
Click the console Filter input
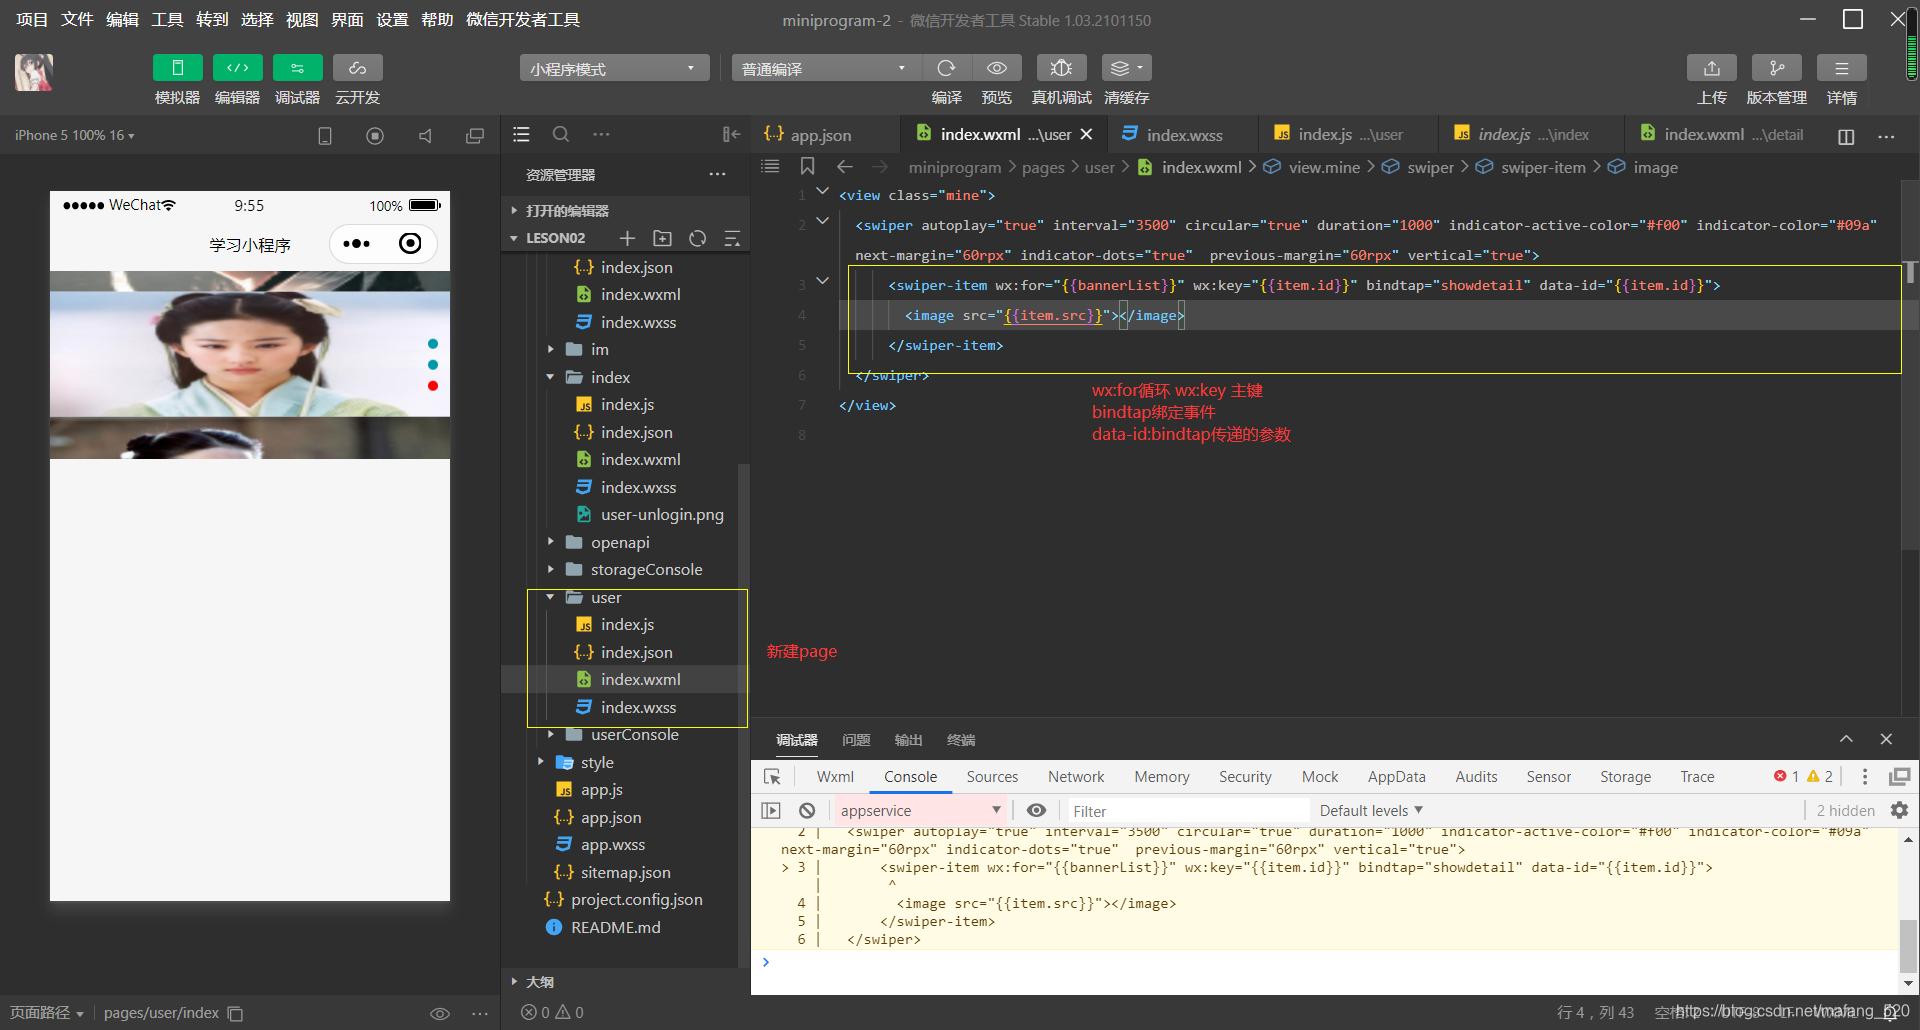click(x=1187, y=811)
